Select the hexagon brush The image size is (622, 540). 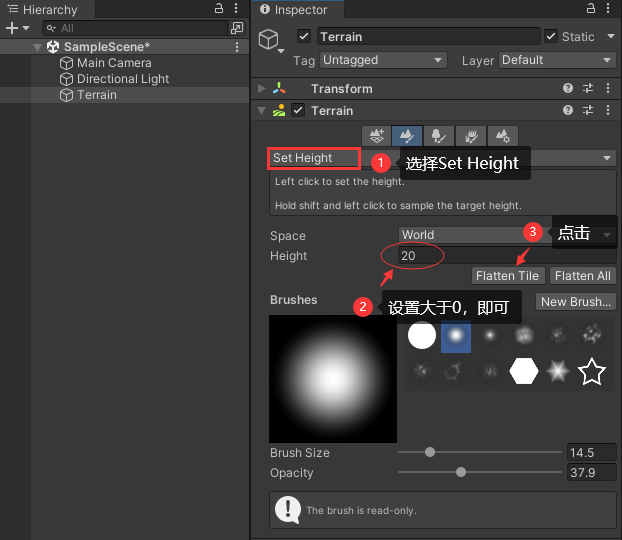(x=524, y=371)
